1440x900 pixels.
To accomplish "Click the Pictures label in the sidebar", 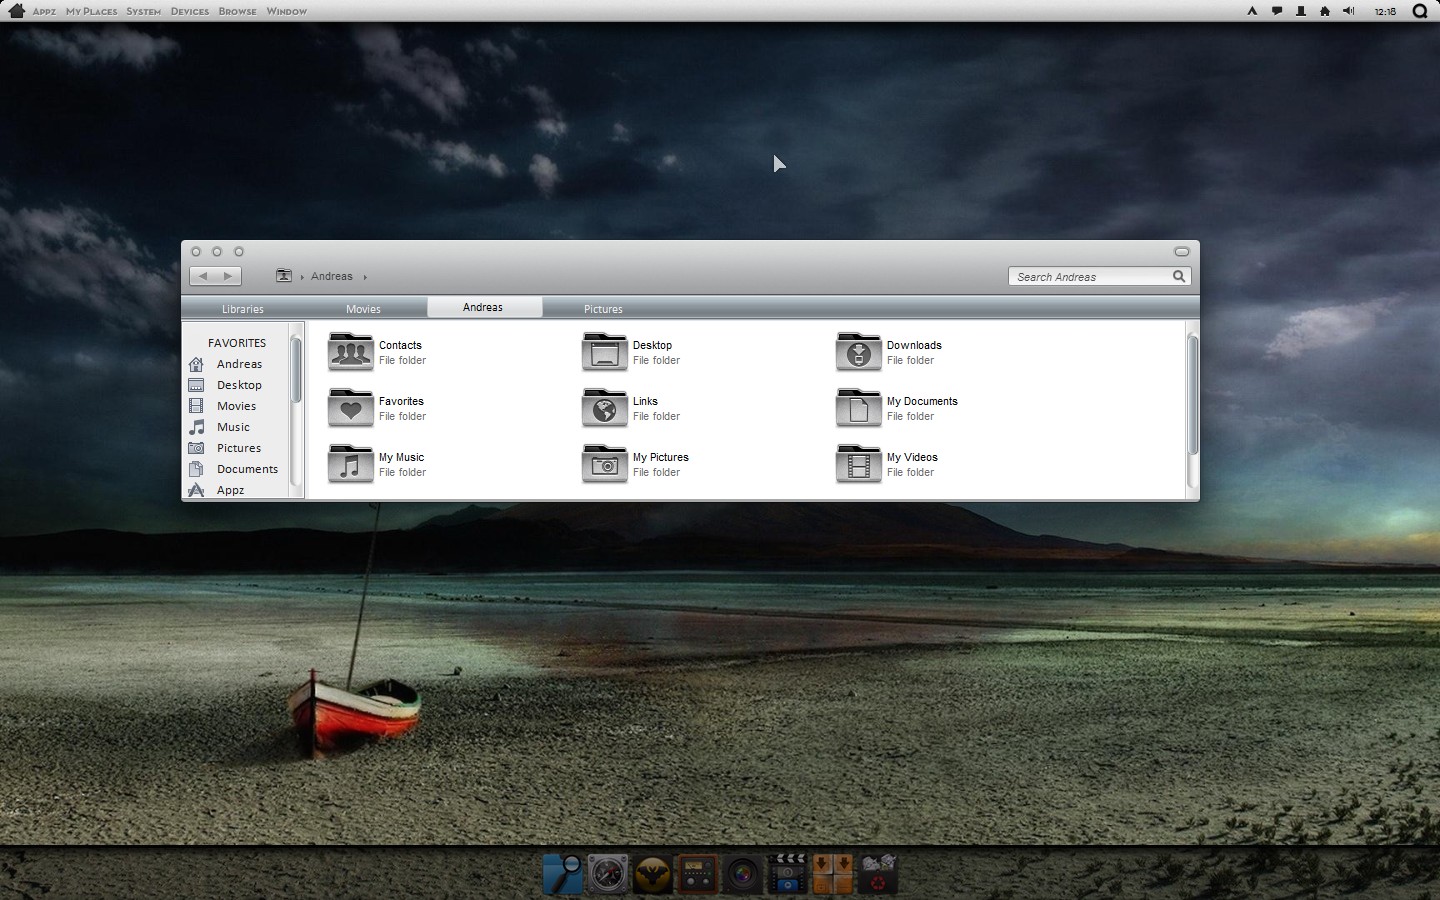I will pos(239,448).
